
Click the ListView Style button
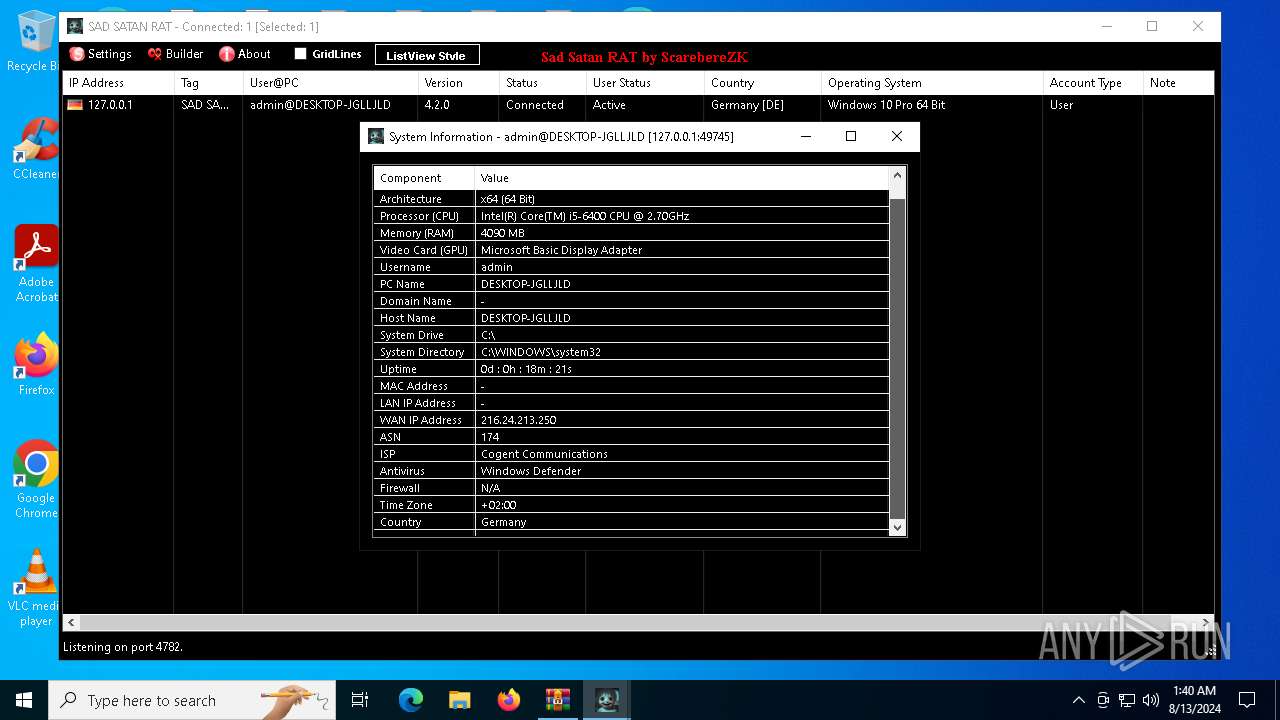pos(427,55)
